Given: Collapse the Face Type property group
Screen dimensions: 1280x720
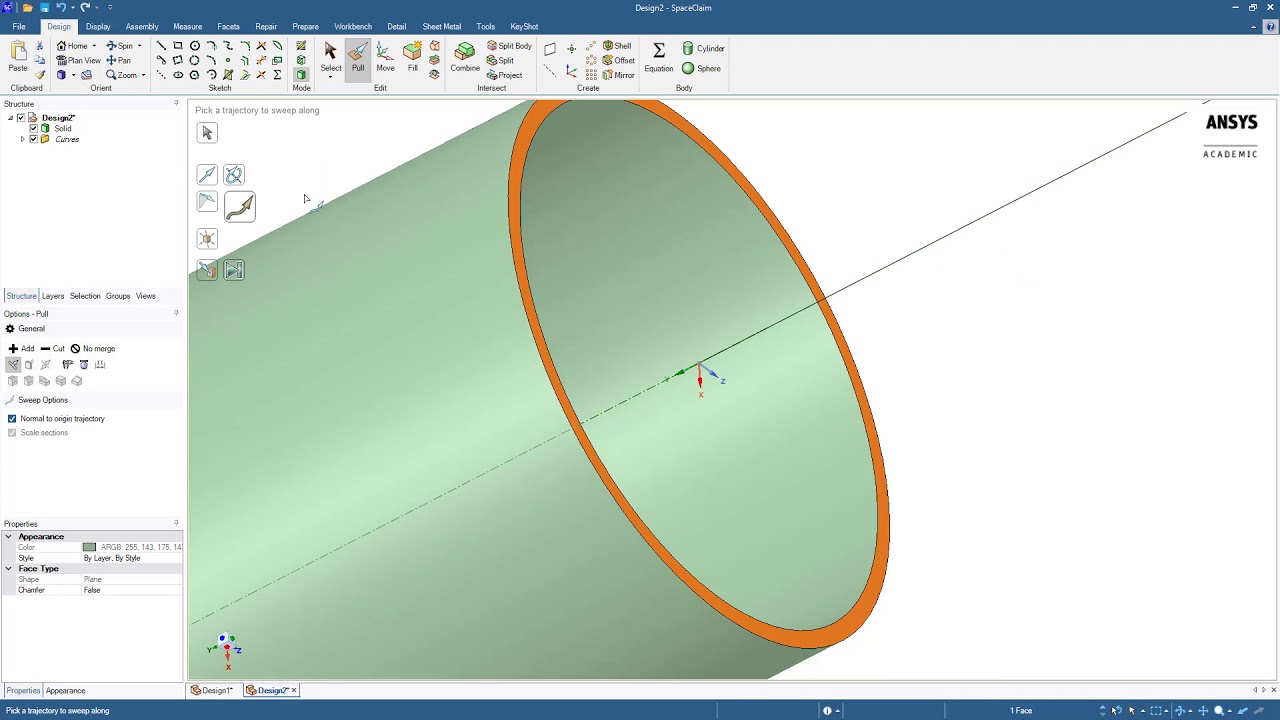Looking at the screenshot, I should coord(8,569).
